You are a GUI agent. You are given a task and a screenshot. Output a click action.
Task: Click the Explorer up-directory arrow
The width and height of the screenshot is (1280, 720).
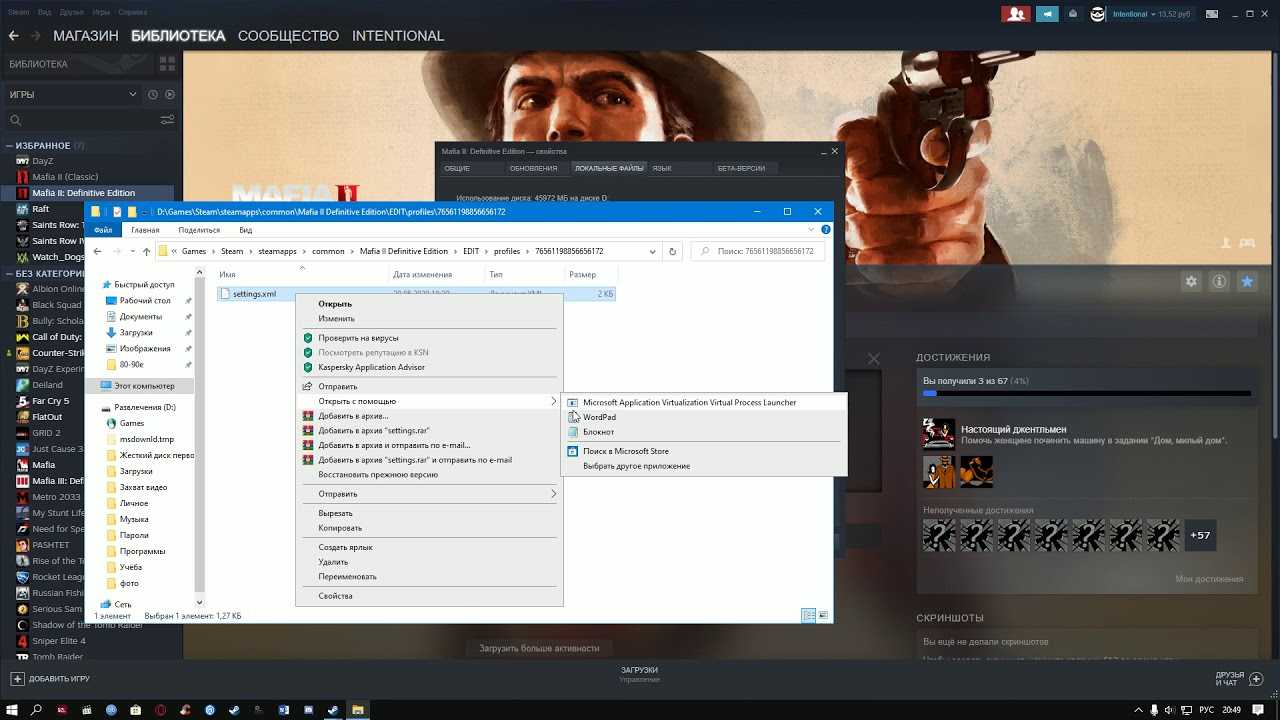coord(146,252)
